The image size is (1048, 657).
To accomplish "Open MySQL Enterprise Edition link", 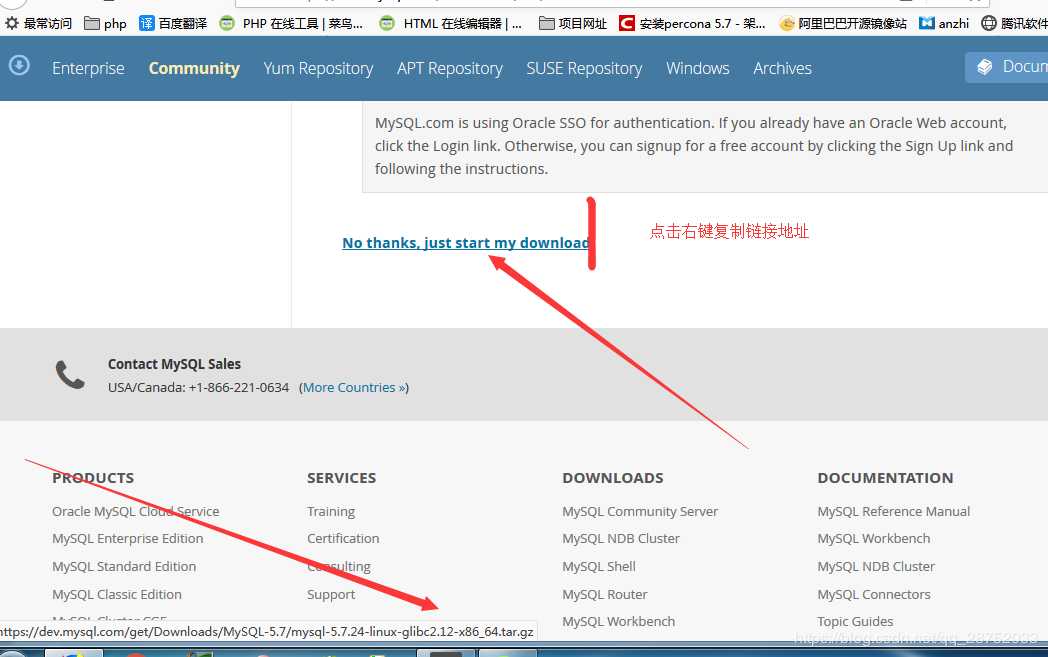I will tap(128, 539).
